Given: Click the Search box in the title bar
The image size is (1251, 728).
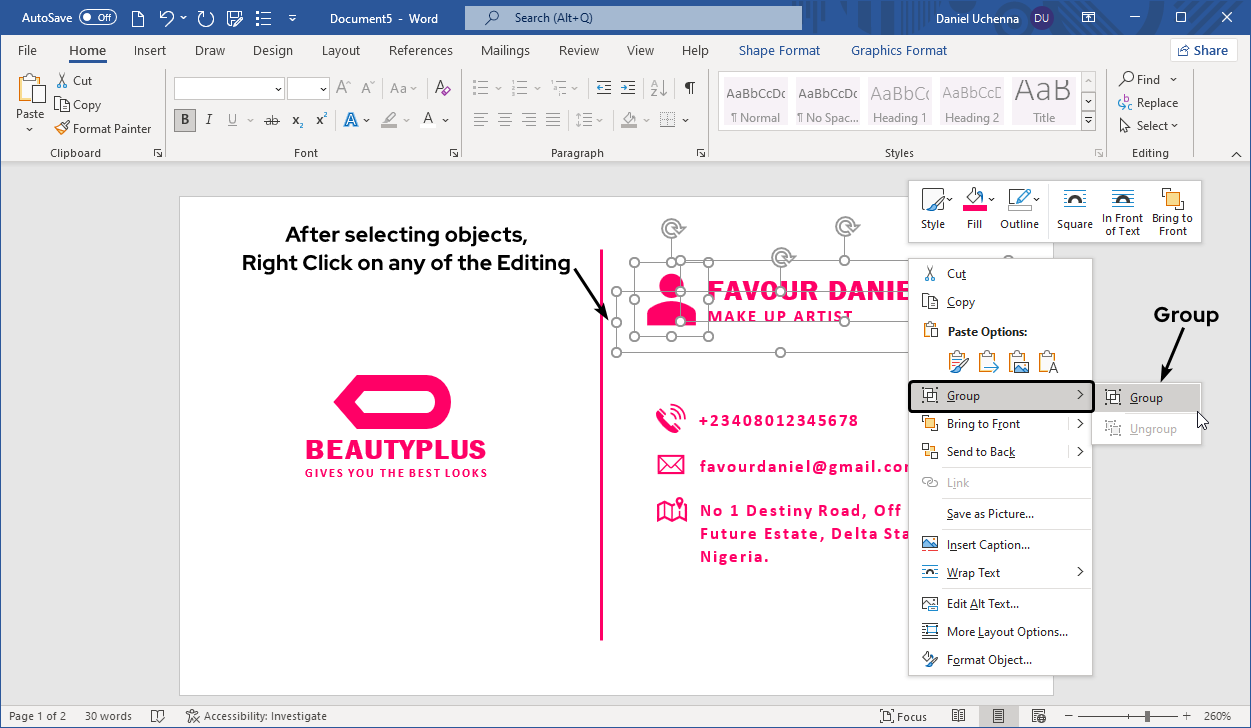Looking at the screenshot, I should pos(633,18).
